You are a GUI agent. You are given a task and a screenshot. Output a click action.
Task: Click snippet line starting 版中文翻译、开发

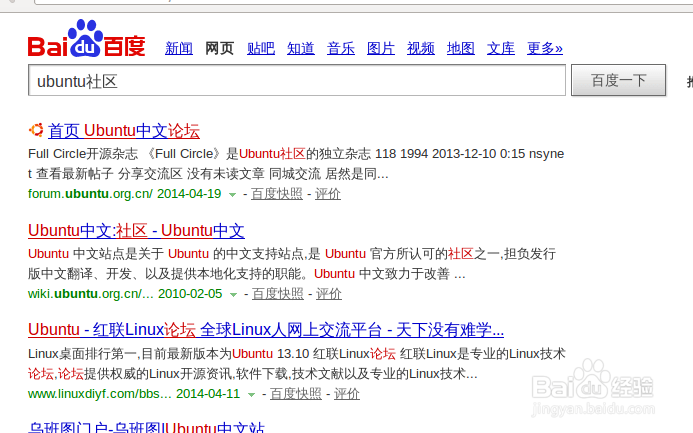point(247,274)
